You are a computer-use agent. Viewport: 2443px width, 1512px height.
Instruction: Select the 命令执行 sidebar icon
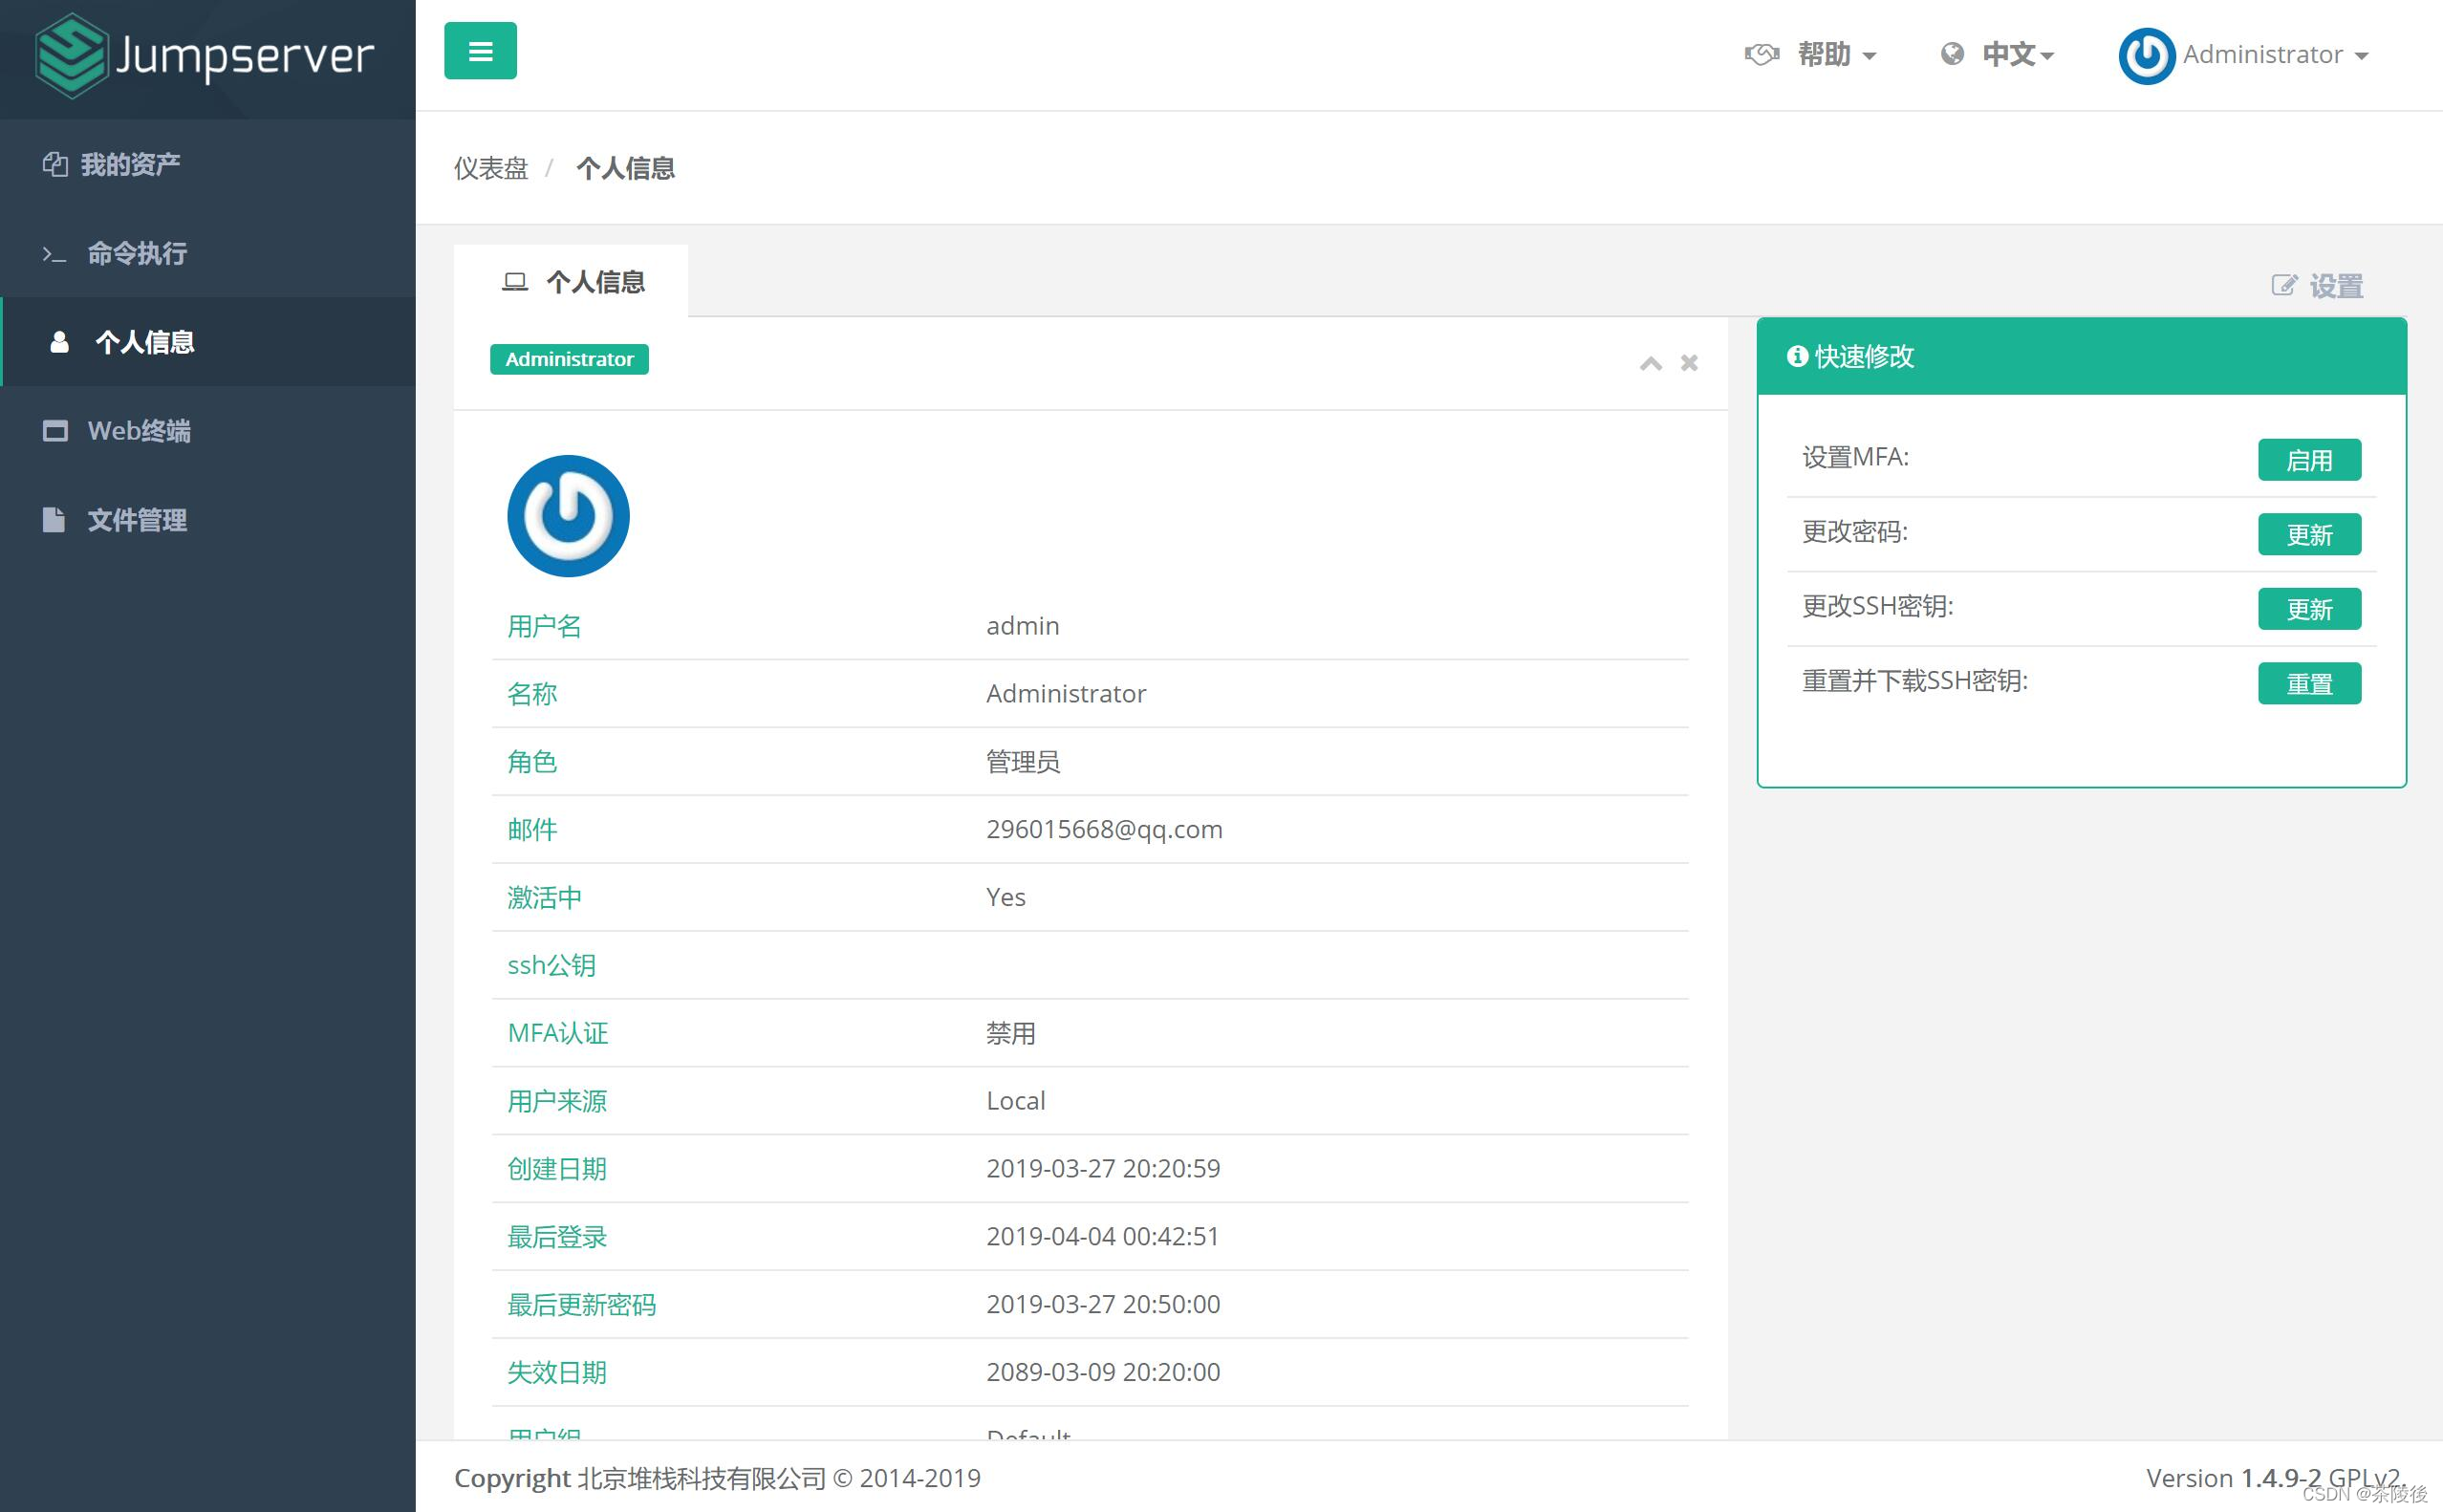(x=55, y=253)
